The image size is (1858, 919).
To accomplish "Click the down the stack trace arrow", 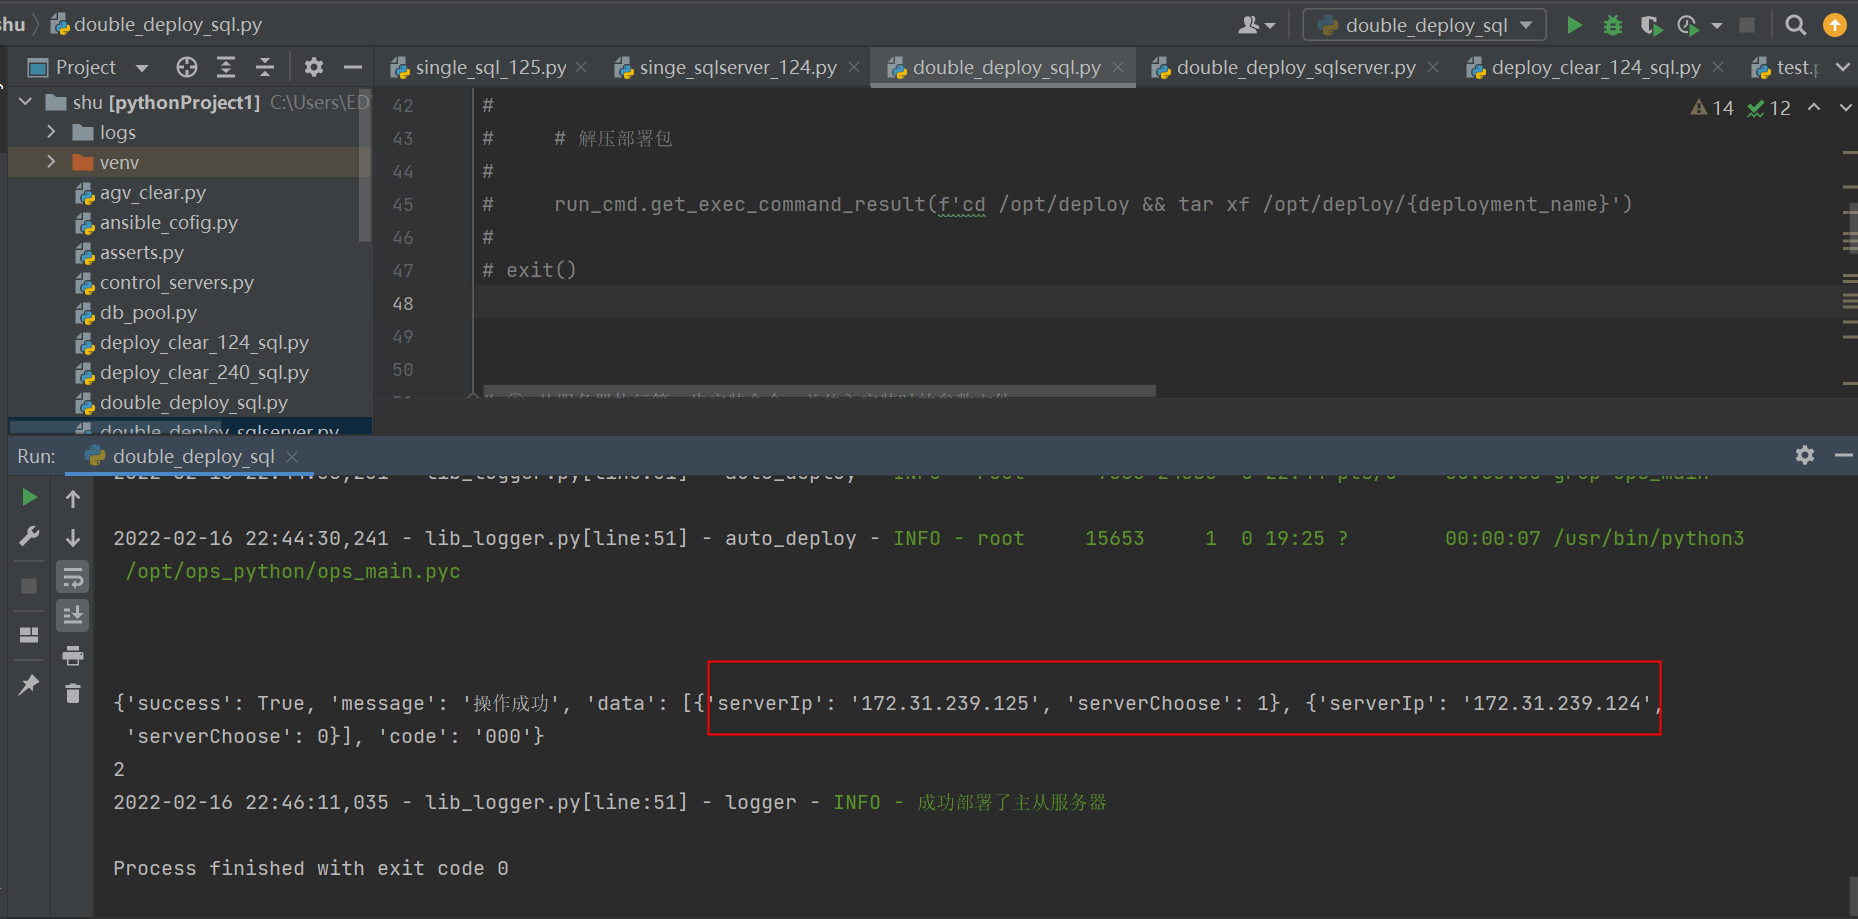I will (73, 538).
